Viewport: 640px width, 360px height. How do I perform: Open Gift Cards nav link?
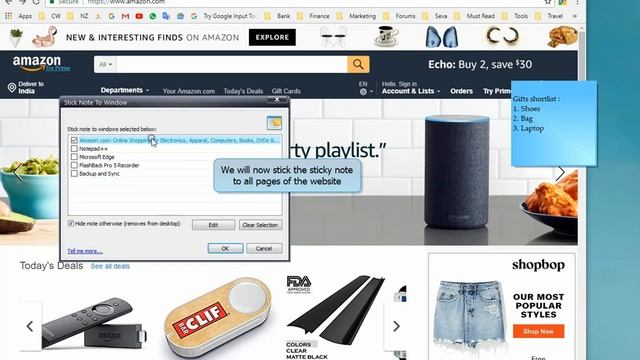(x=286, y=91)
